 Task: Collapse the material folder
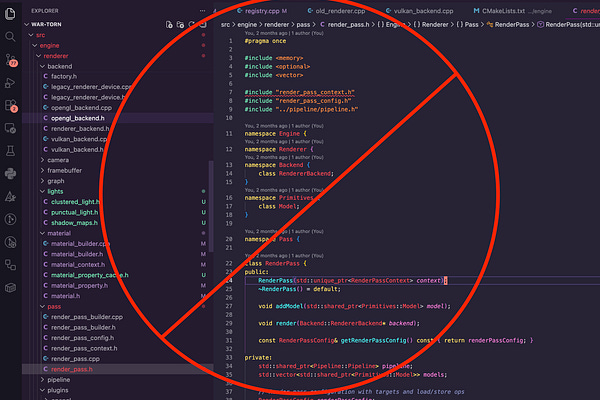[x=42, y=233]
